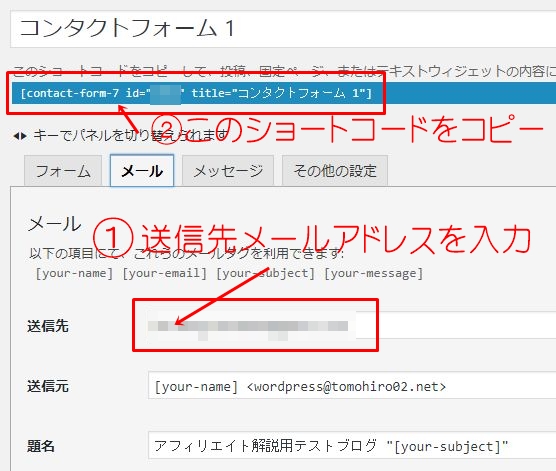Viewport: 556px width, 471px height.
Task: Click the 送信先 recipient email field
Action: [x=352, y=326]
